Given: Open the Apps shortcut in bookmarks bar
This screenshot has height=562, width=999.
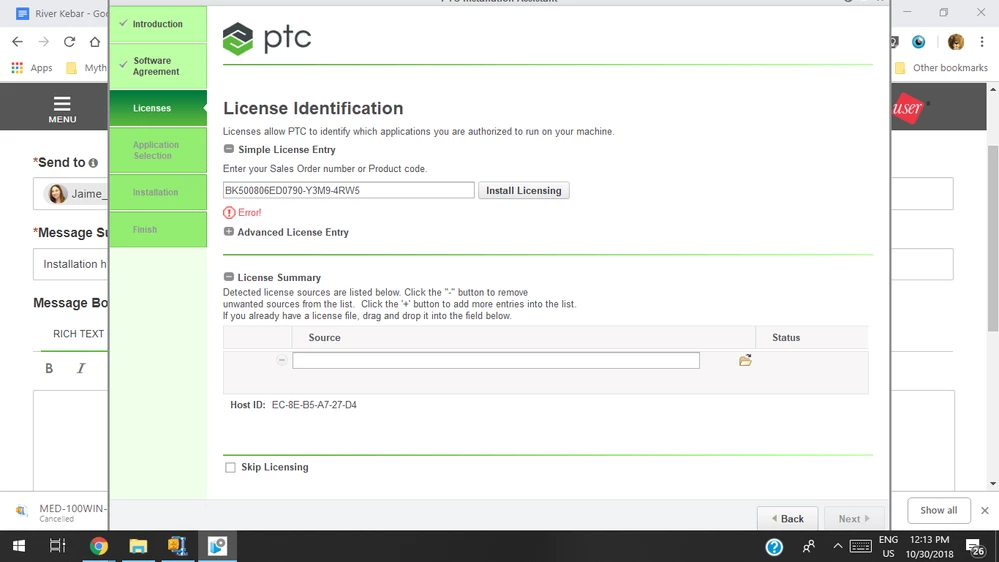Looking at the screenshot, I should (32, 68).
